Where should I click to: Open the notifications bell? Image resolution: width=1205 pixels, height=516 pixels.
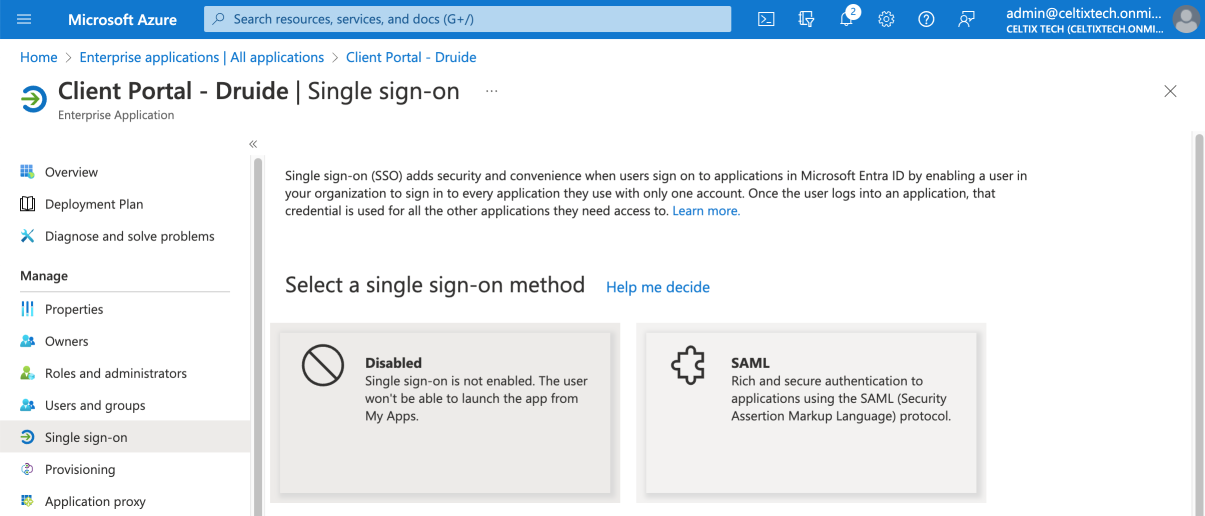[847, 19]
